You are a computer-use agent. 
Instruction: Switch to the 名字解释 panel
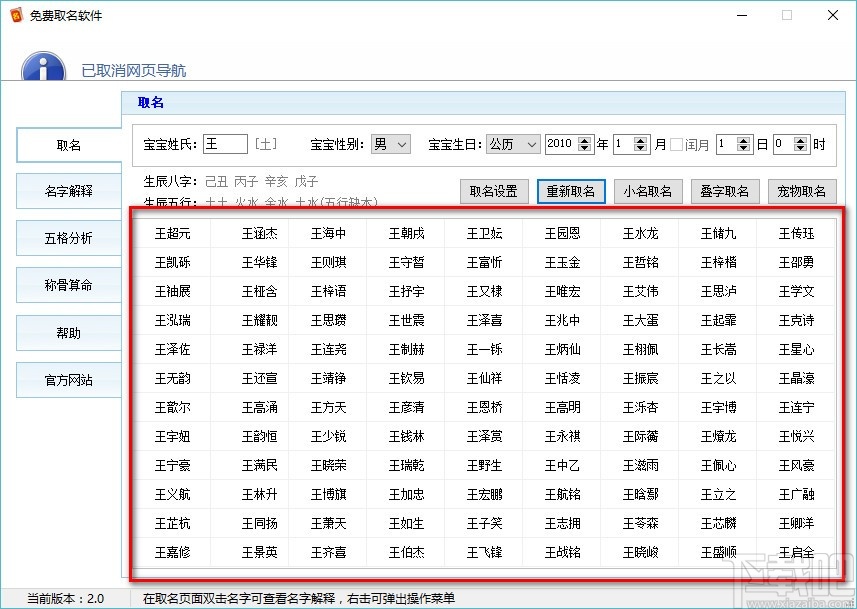click(68, 191)
